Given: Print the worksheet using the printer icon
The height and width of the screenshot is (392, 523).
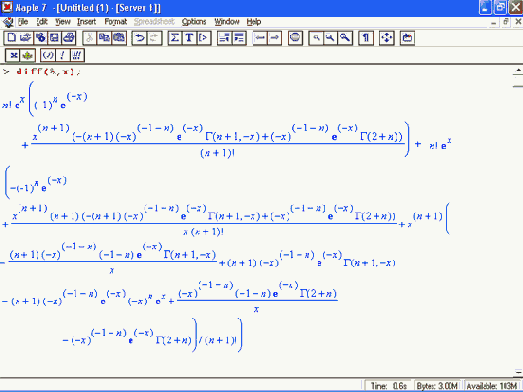Looking at the screenshot, I should coord(69,38).
